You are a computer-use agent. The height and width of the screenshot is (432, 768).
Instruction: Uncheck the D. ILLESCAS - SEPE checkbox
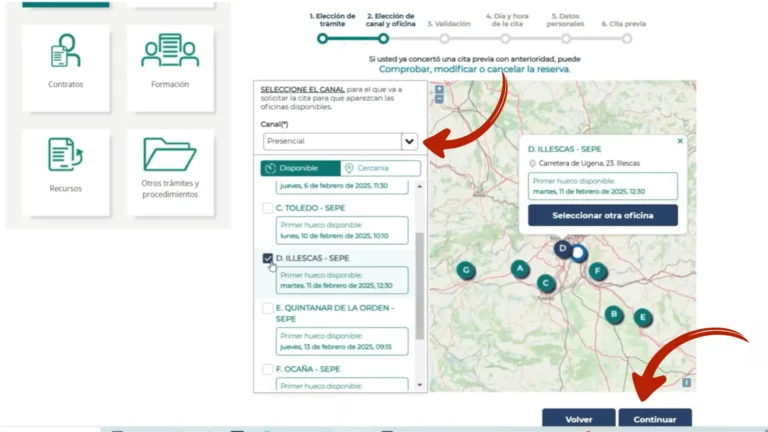(267, 258)
